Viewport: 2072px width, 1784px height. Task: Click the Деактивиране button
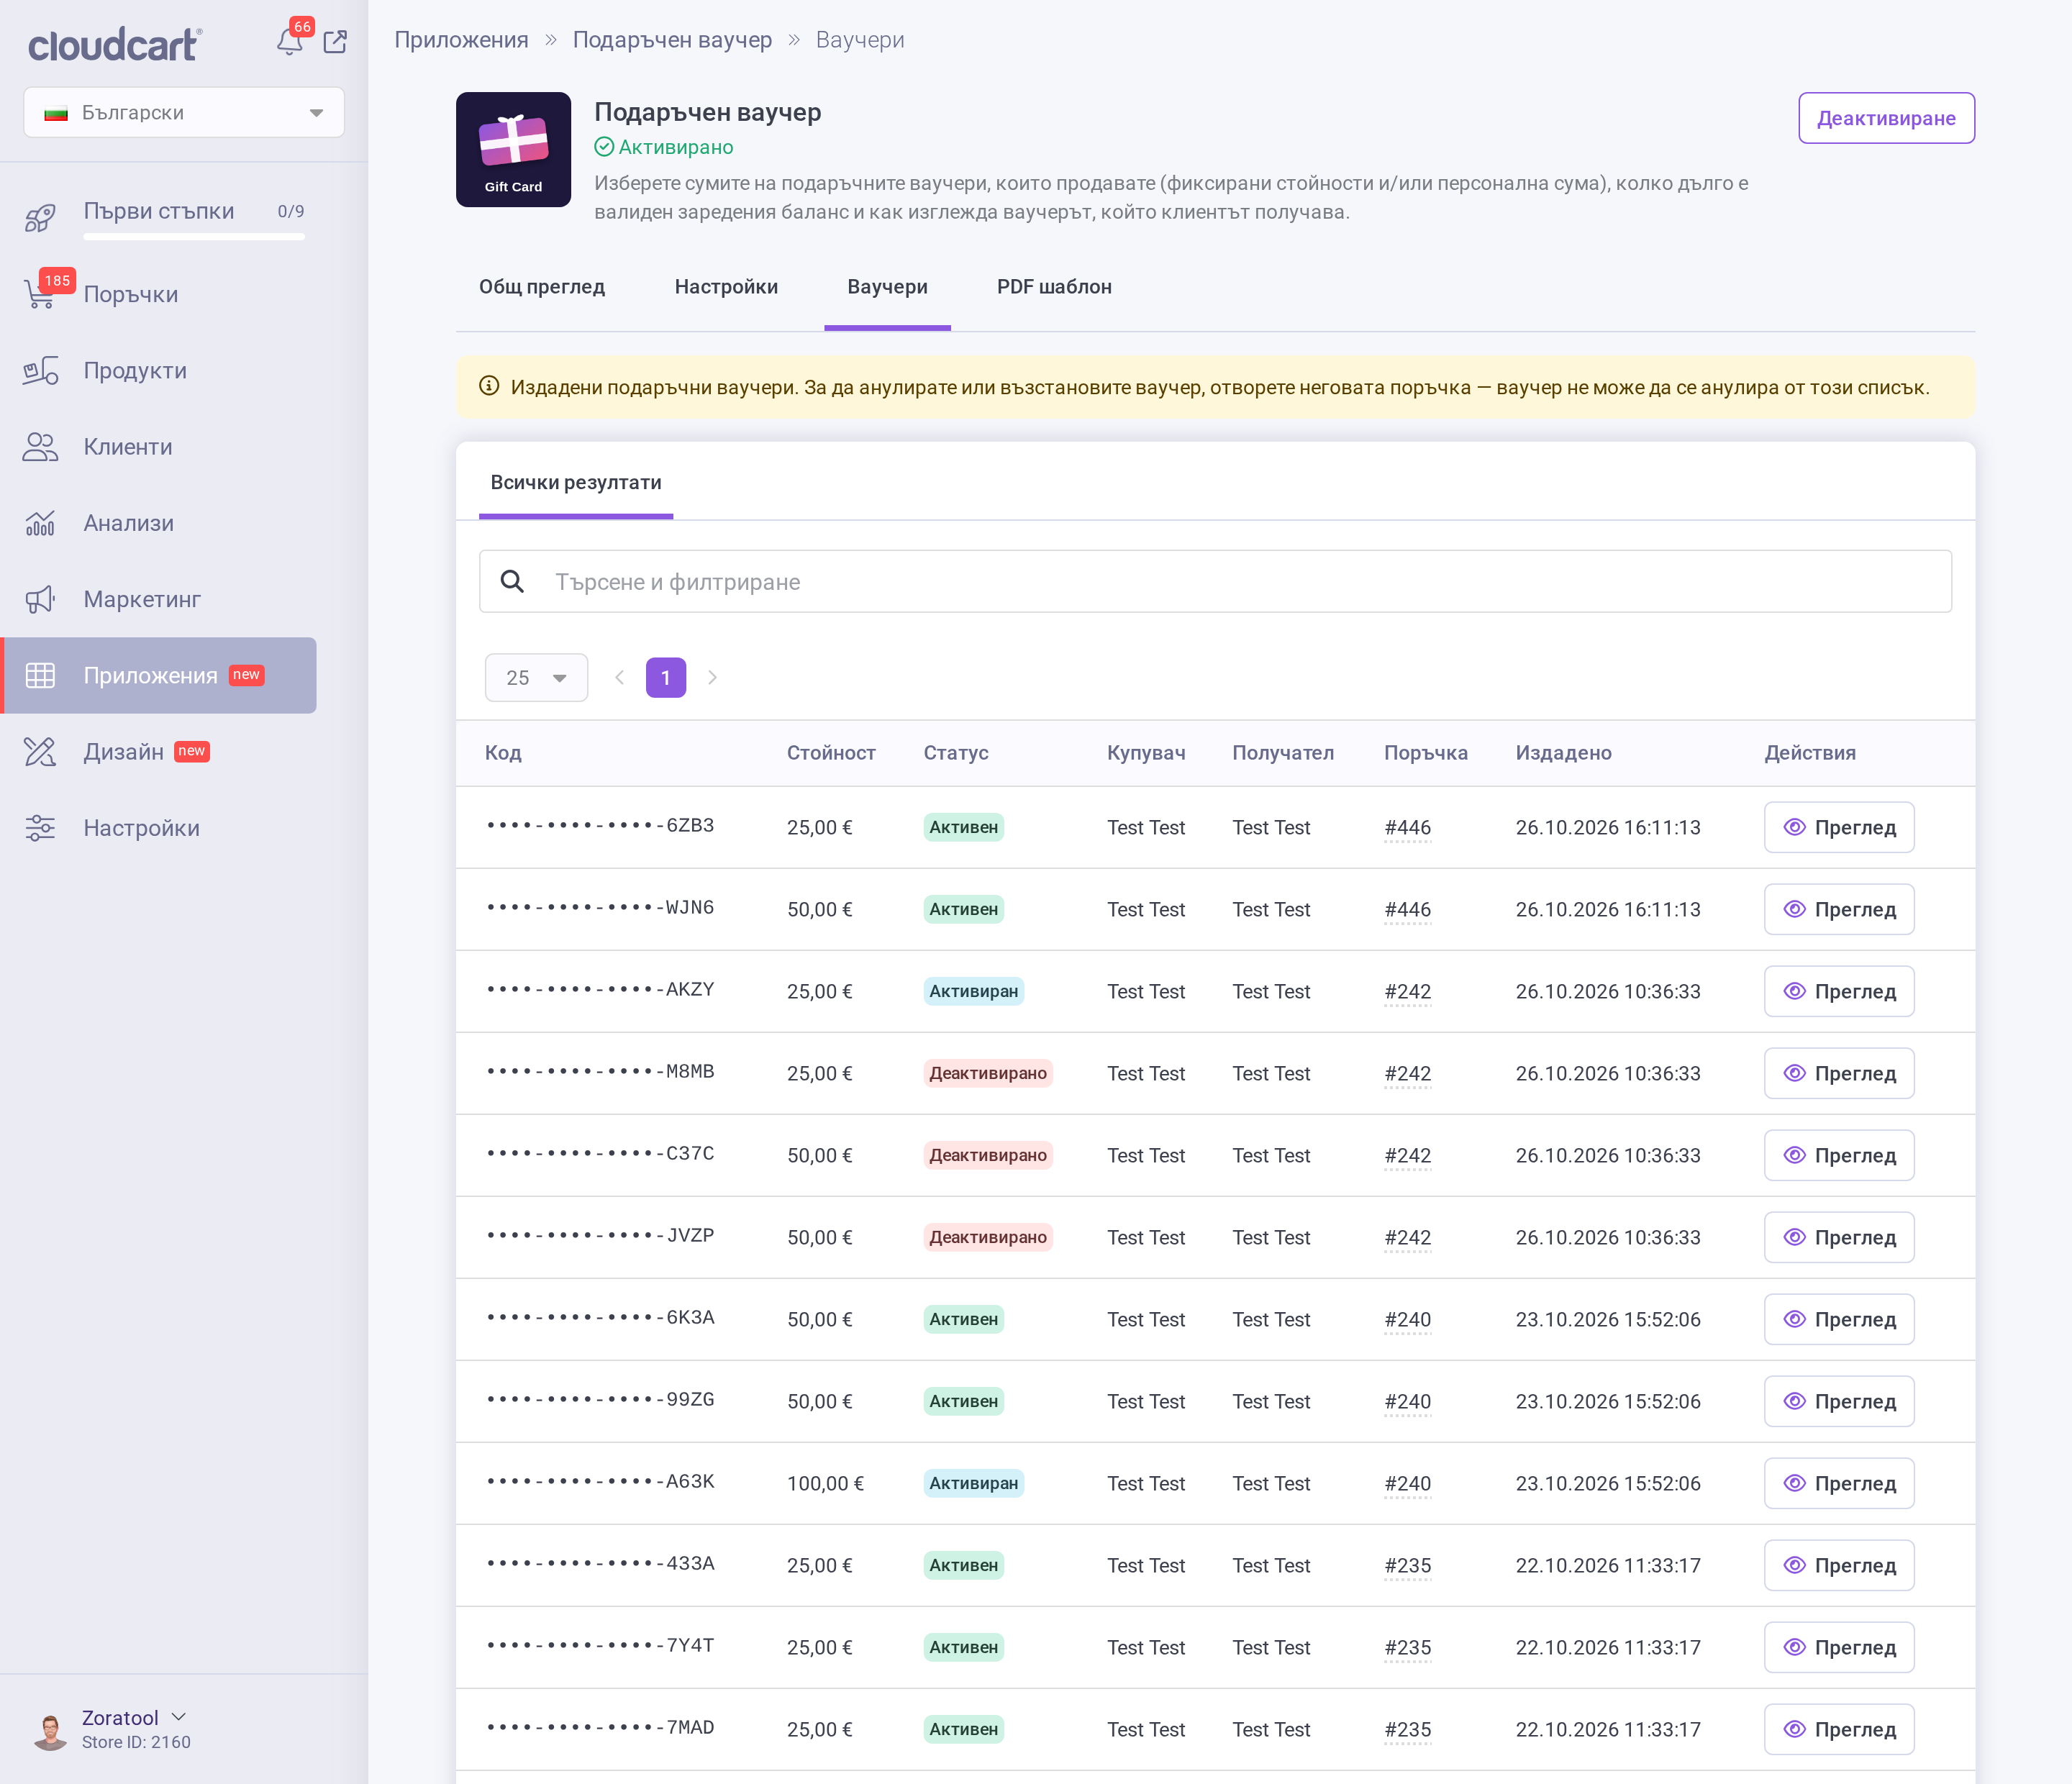[x=1886, y=118]
